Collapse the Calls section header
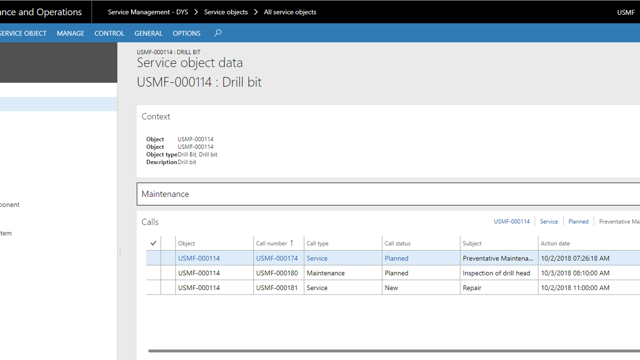 (150, 222)
